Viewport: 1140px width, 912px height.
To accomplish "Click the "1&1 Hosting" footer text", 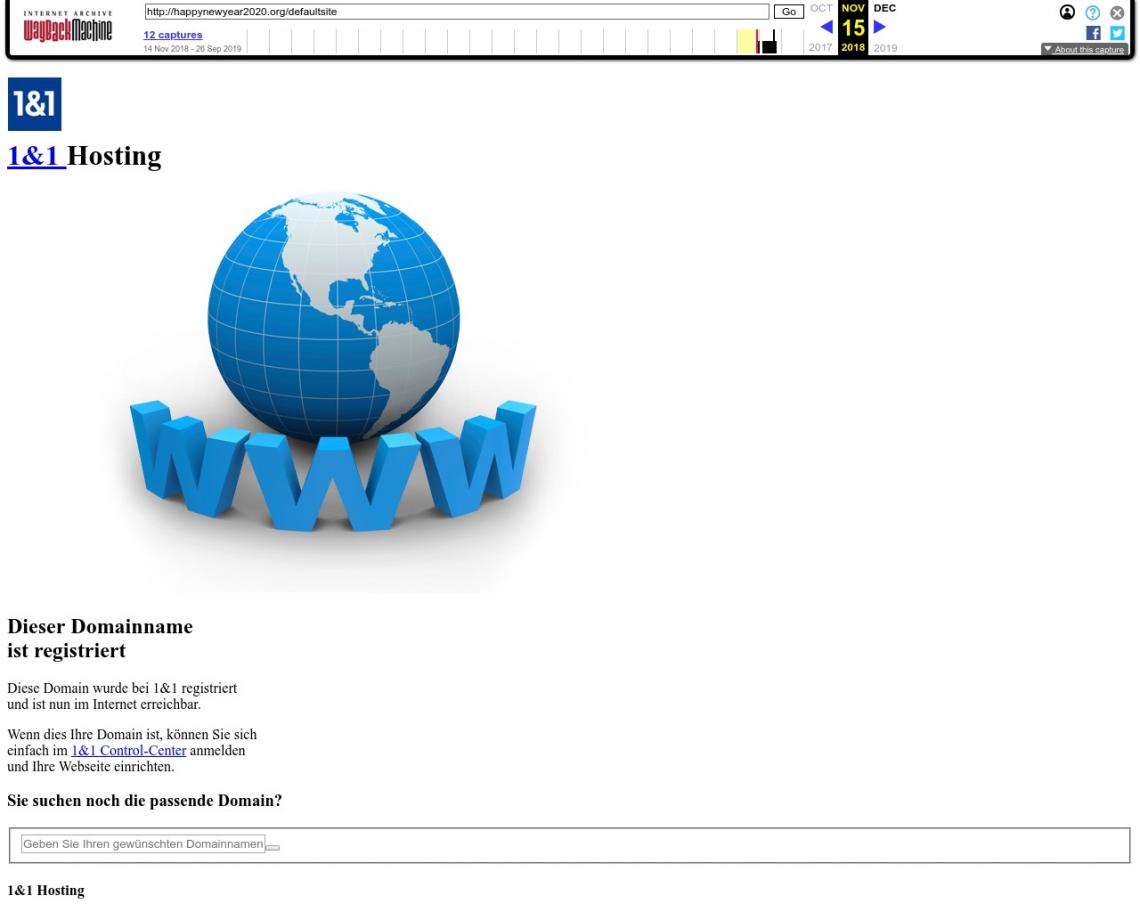I will 46,890.
